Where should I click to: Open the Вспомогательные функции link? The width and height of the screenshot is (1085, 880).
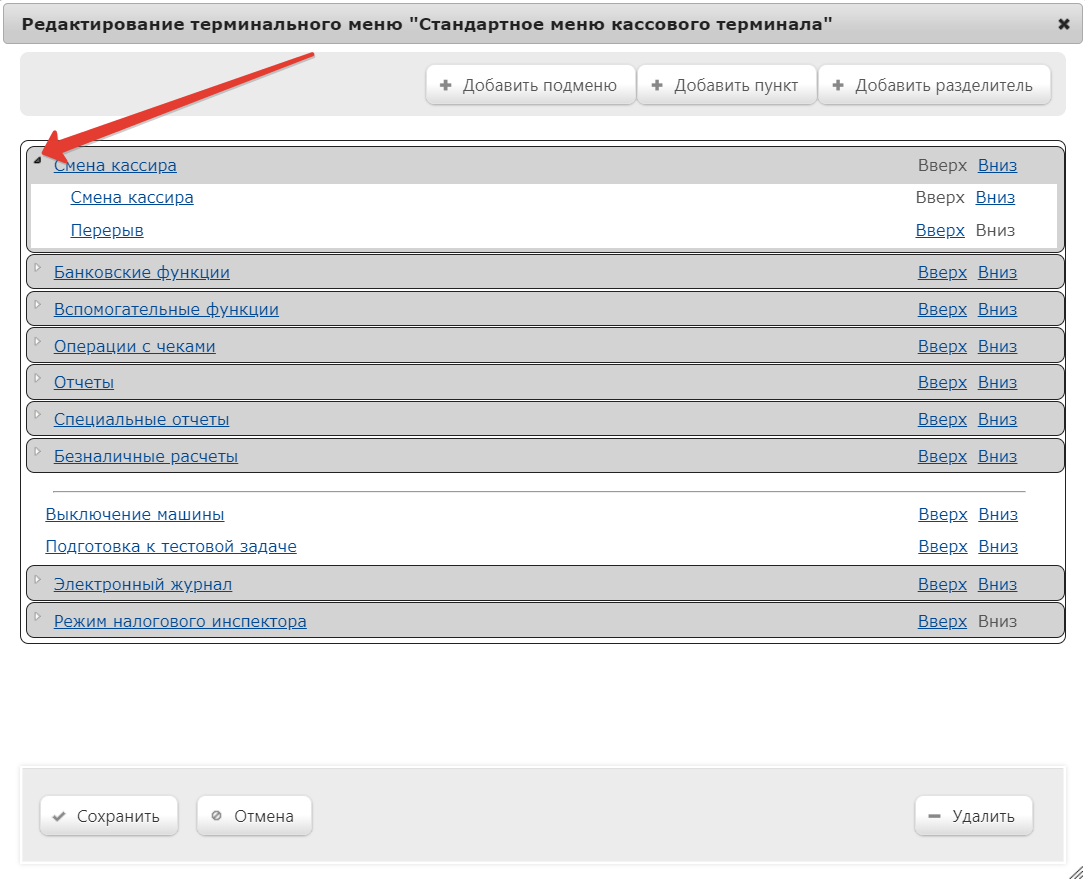[x=166, y=309]
